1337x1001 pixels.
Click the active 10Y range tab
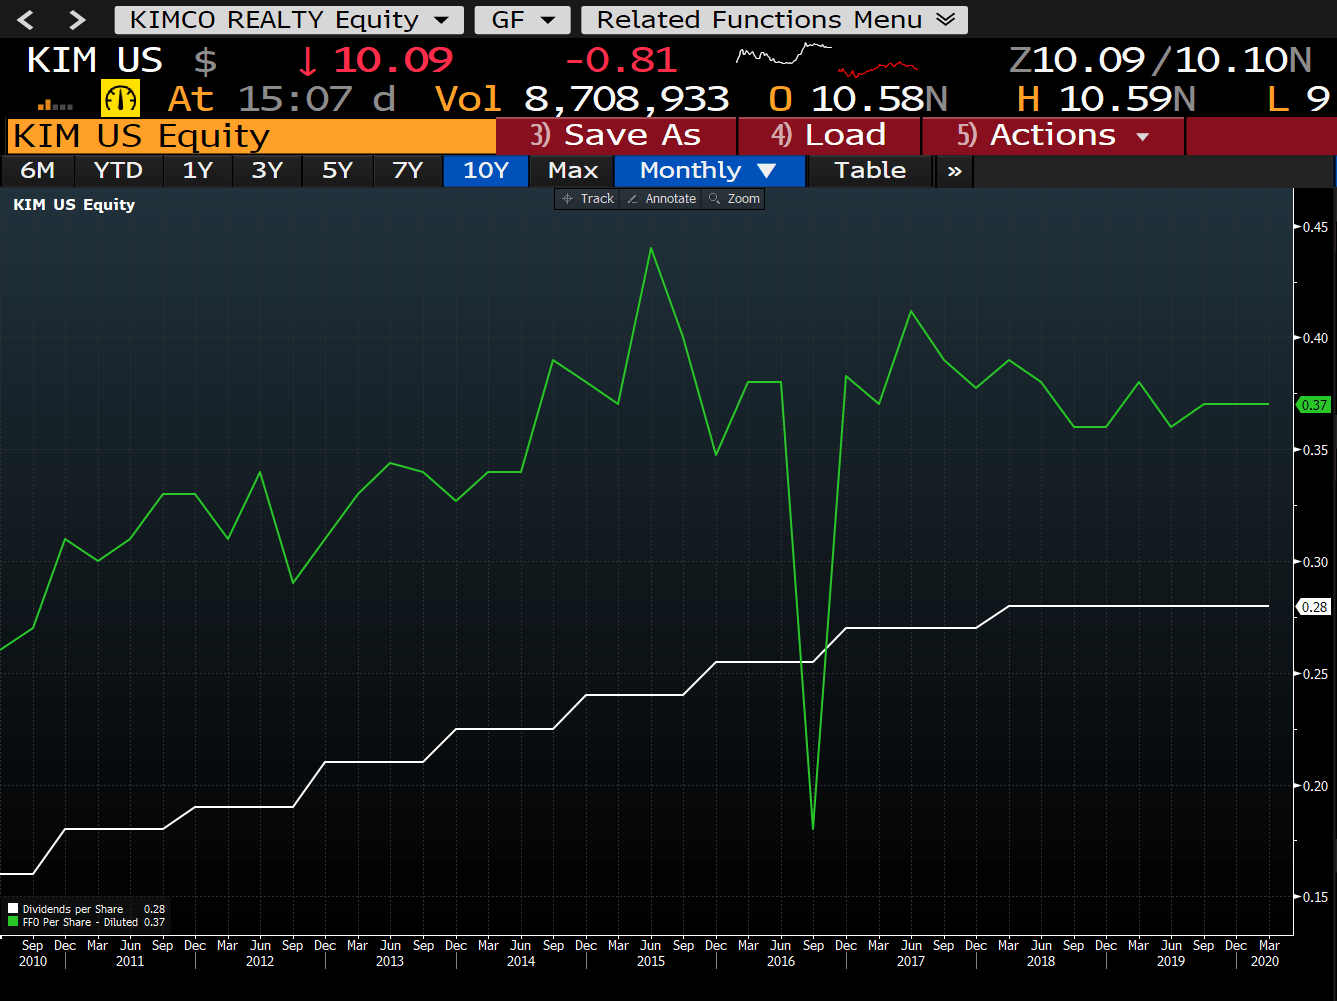(486, 171)
